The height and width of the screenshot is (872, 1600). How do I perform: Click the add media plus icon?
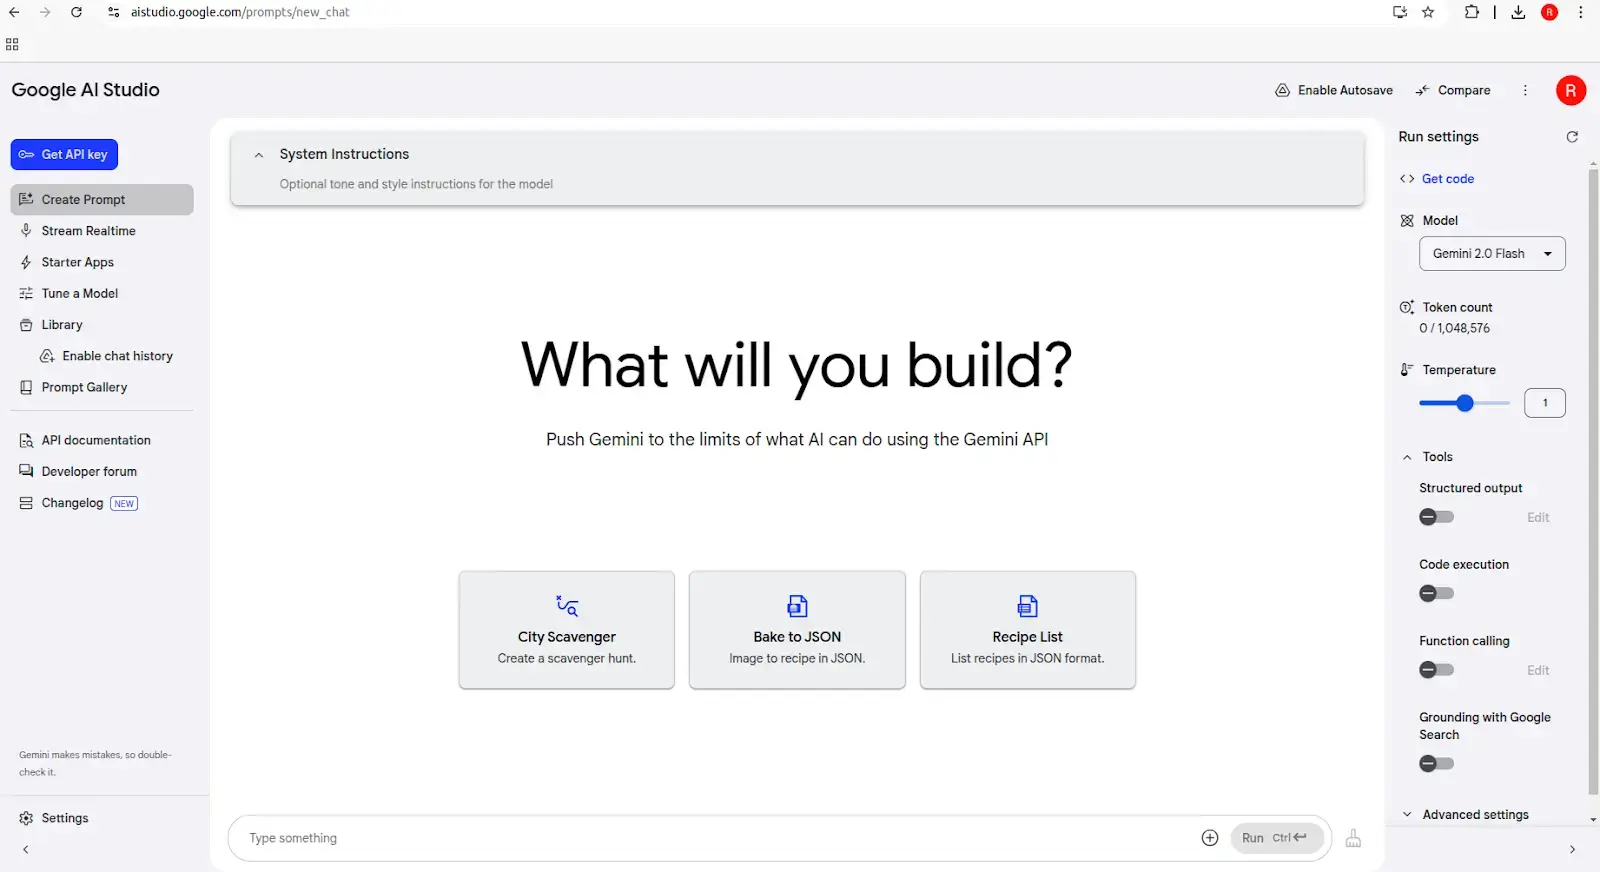pyautogui.click(x=1210, y=838)
